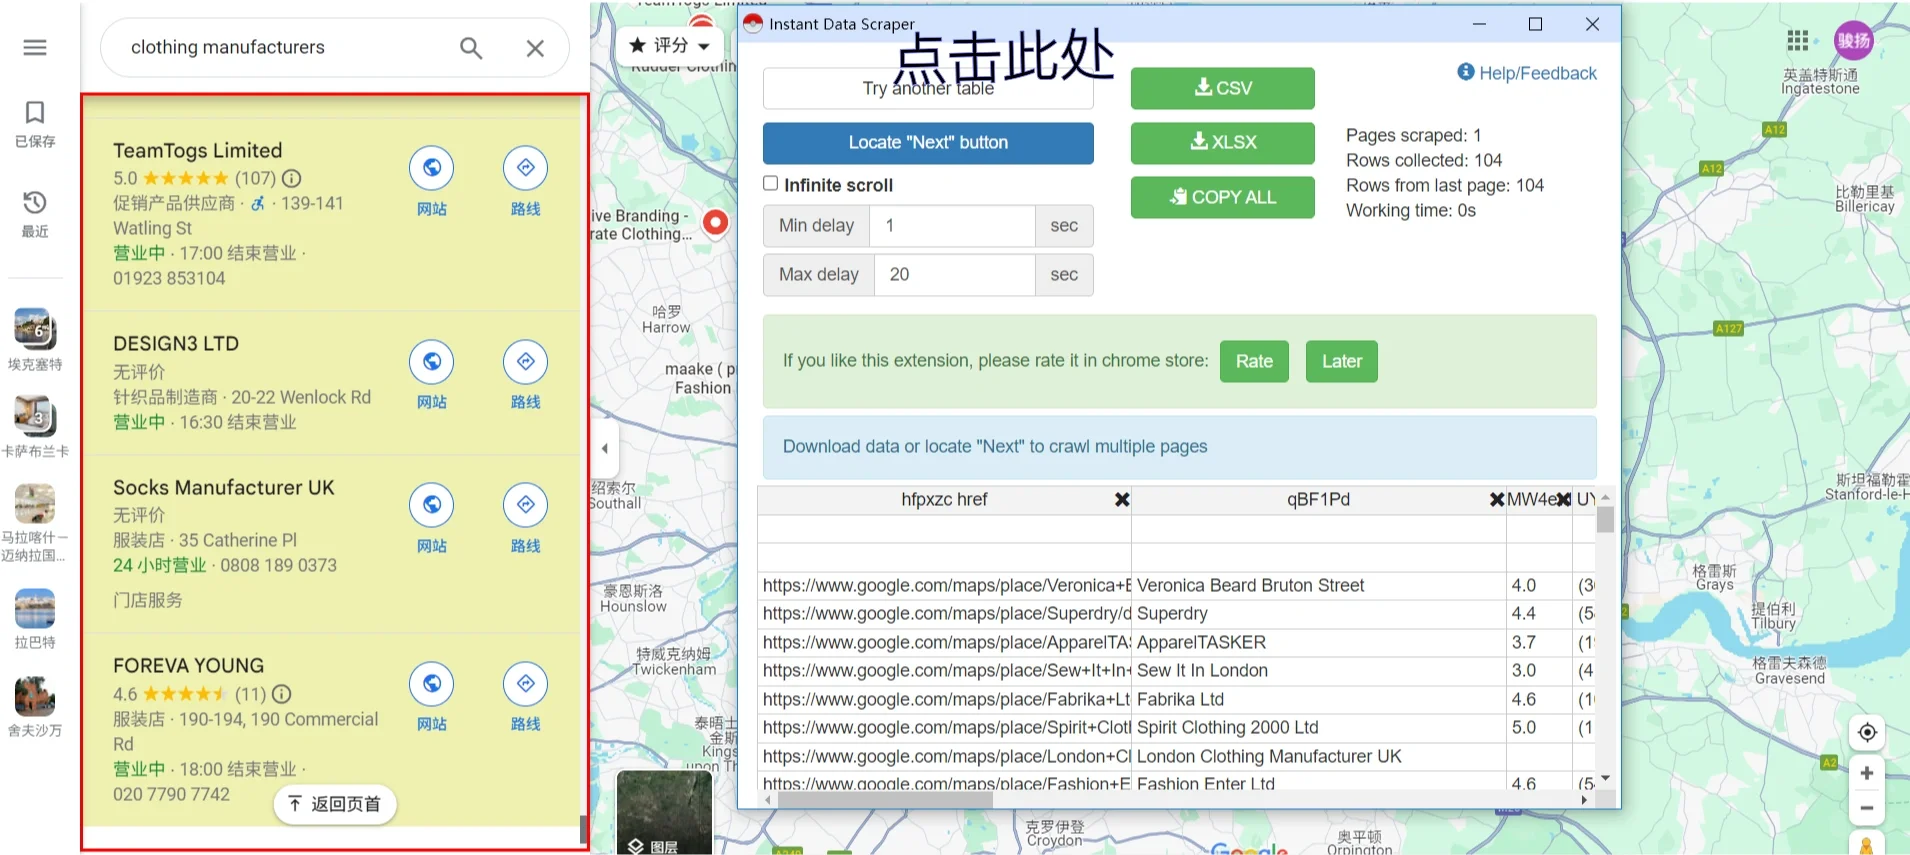Download data as XLSX
The image size is (1910, 855).
click(x=1222, y=143)
